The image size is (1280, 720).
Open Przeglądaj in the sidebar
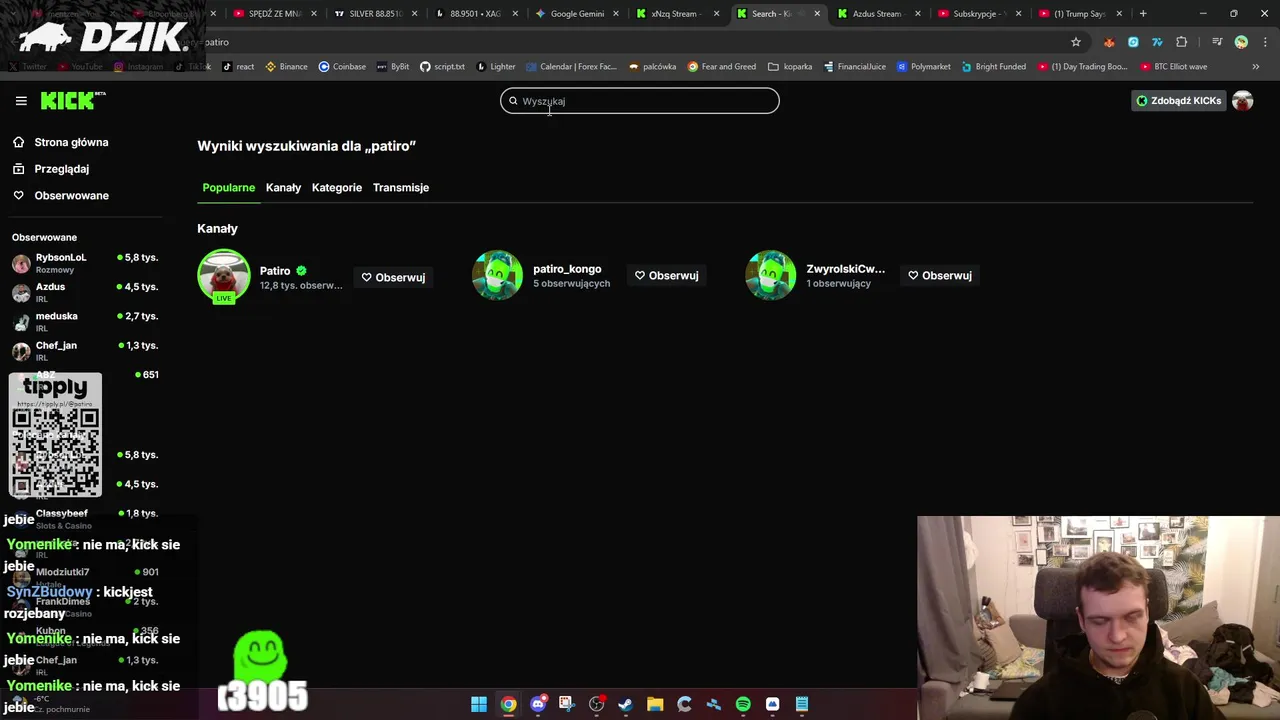[61, 169]
